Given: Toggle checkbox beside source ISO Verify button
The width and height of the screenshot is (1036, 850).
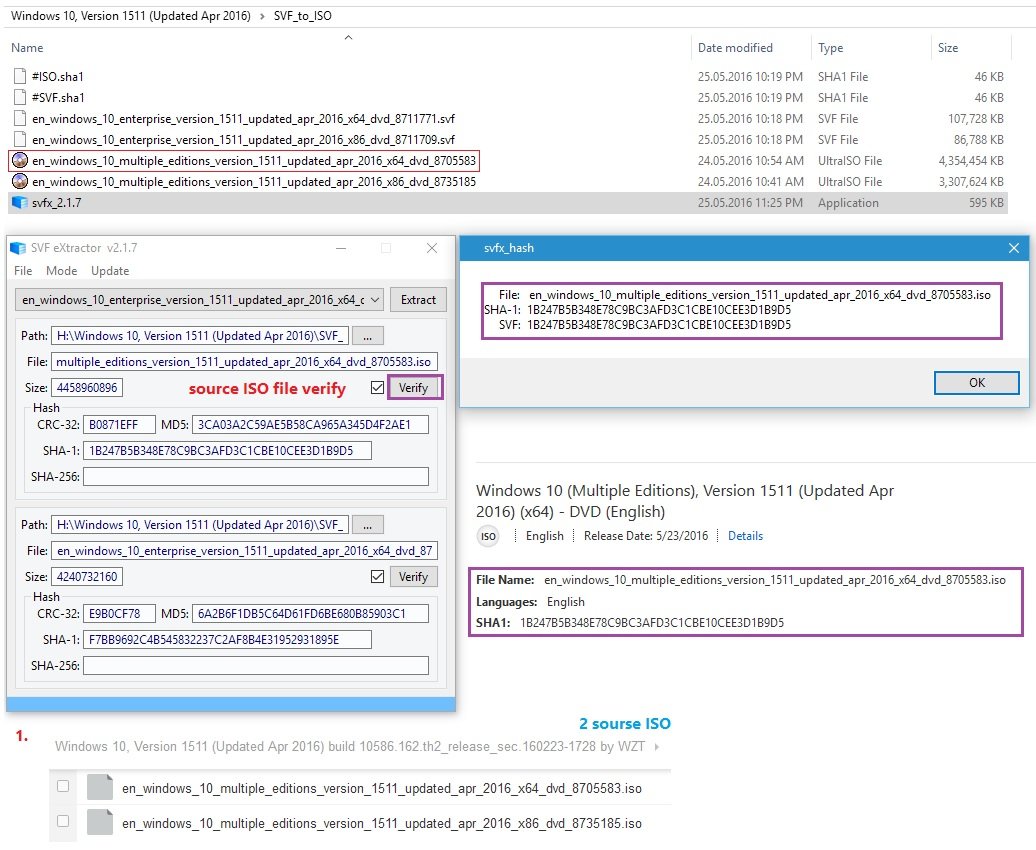Looking at the screenshot, I should click(x=377, y=388).
